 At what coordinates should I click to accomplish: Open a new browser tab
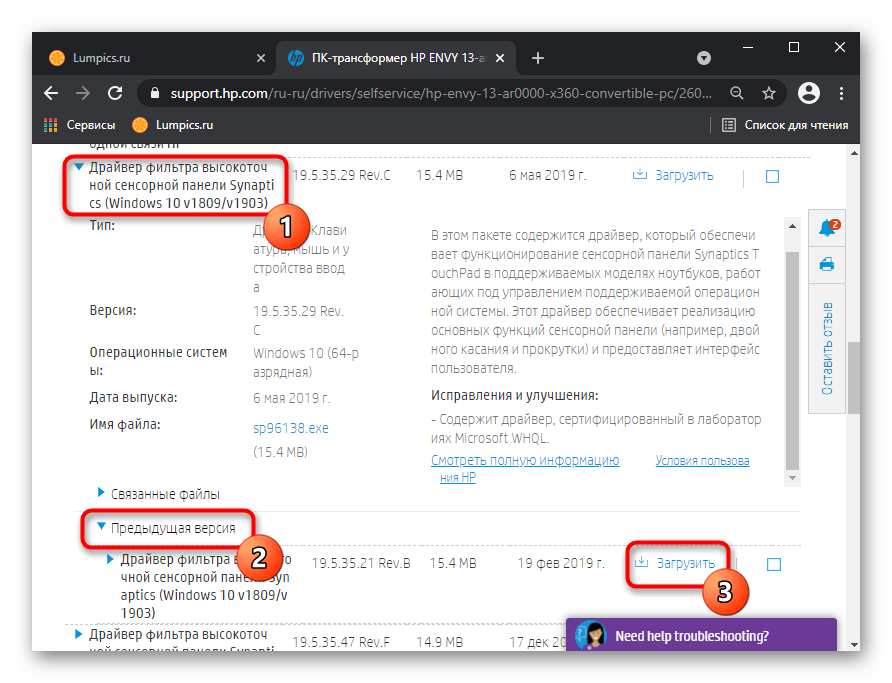tap(538, 58)
